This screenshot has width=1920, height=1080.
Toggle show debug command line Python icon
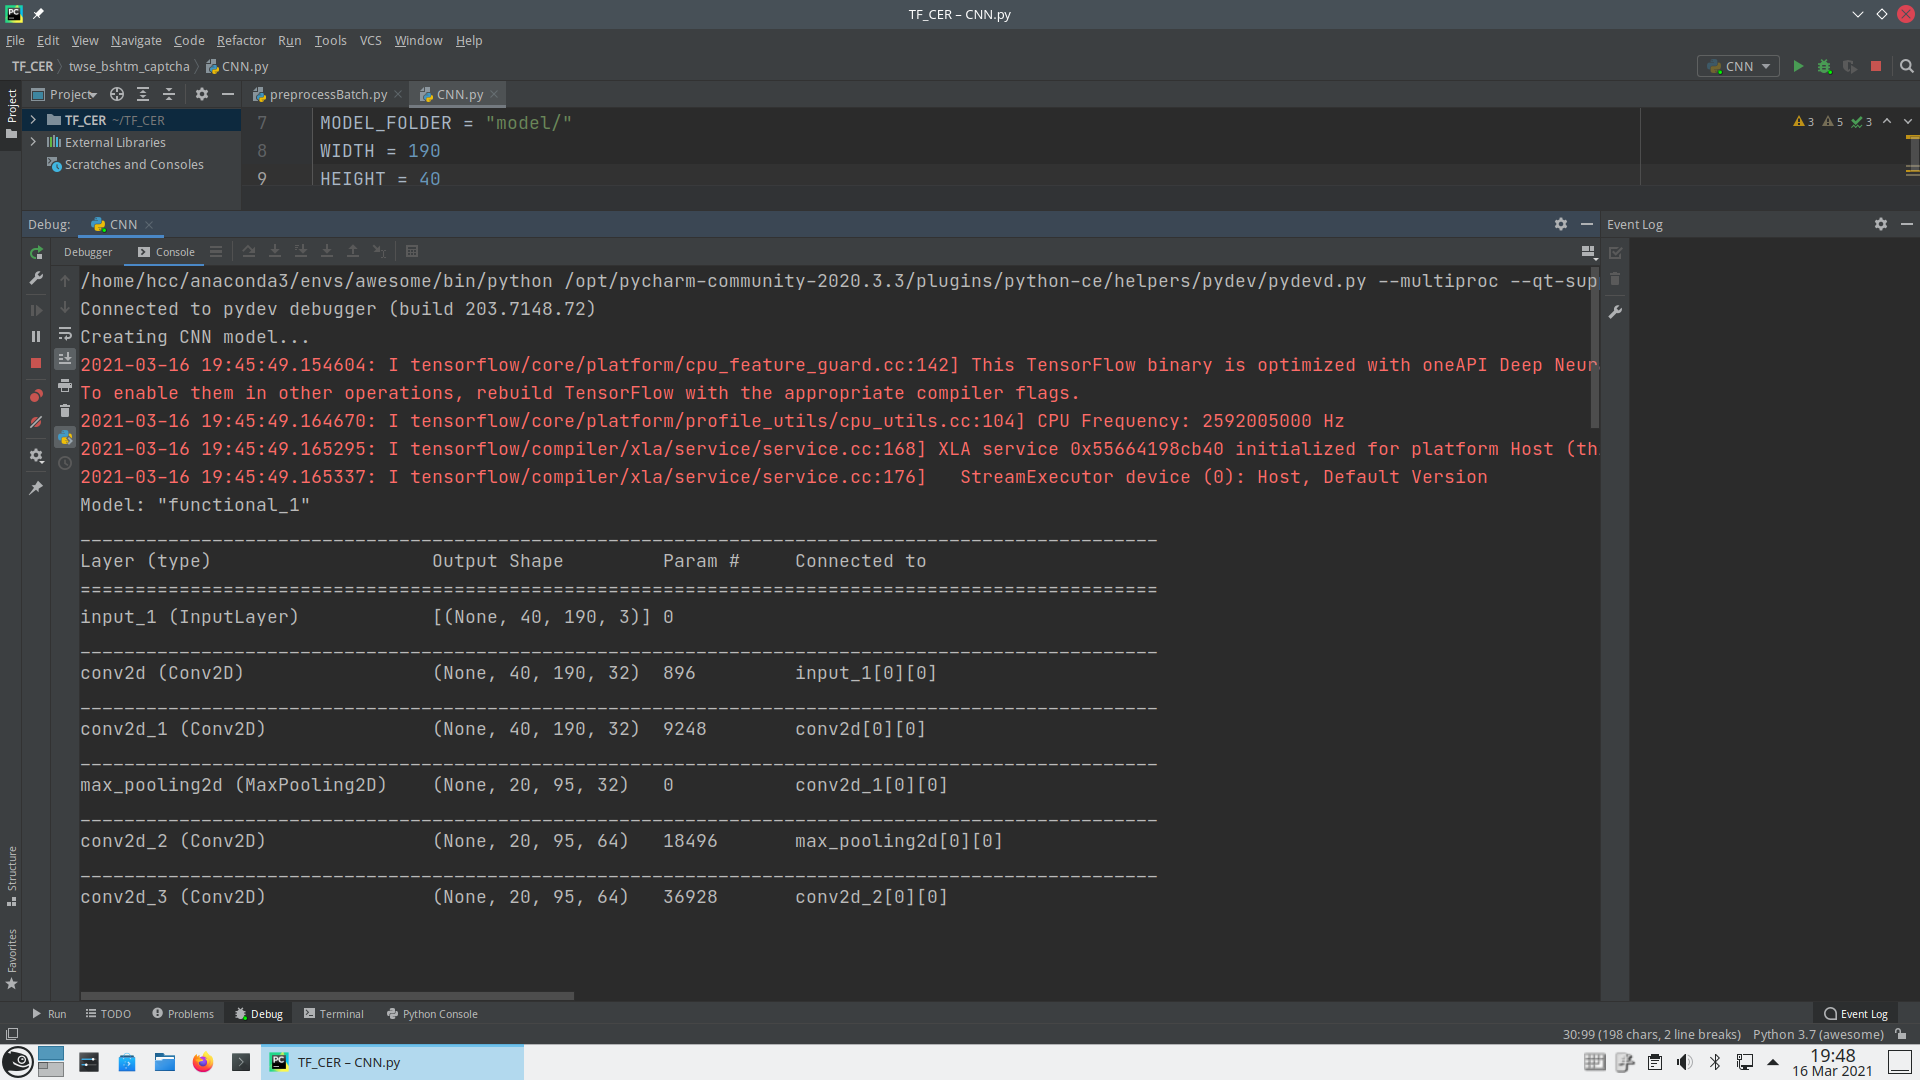click(65, 437)
